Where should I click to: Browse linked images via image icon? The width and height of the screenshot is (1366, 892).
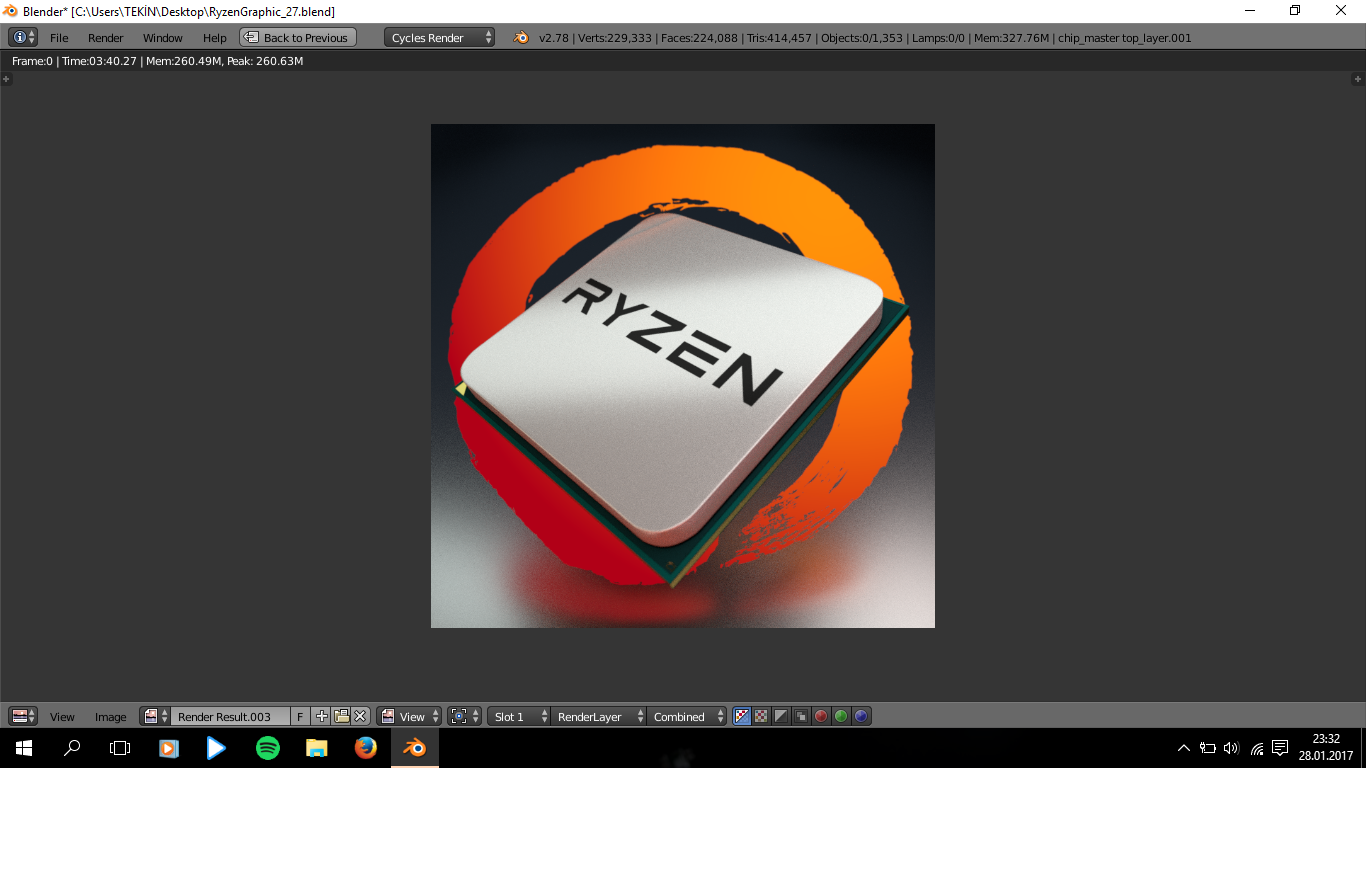point(155,716)
